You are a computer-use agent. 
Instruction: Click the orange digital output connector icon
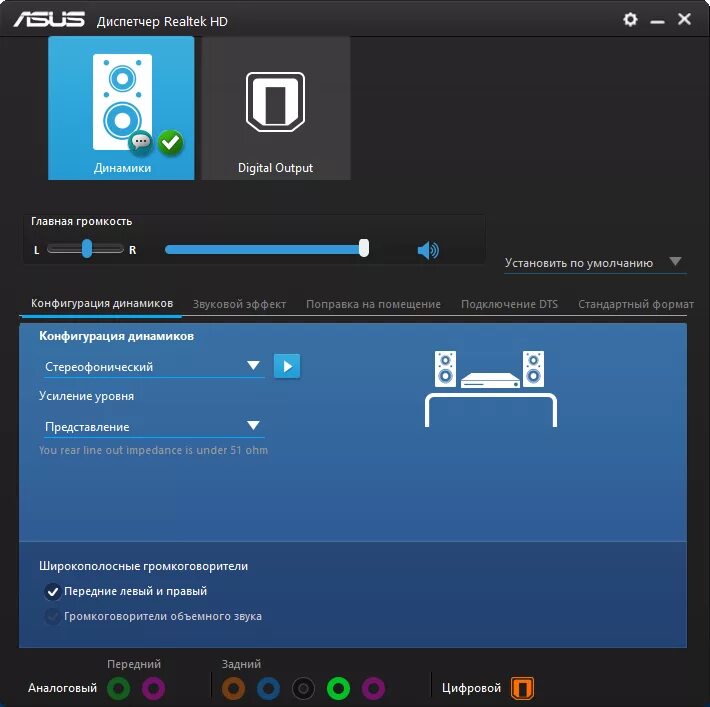522,688
